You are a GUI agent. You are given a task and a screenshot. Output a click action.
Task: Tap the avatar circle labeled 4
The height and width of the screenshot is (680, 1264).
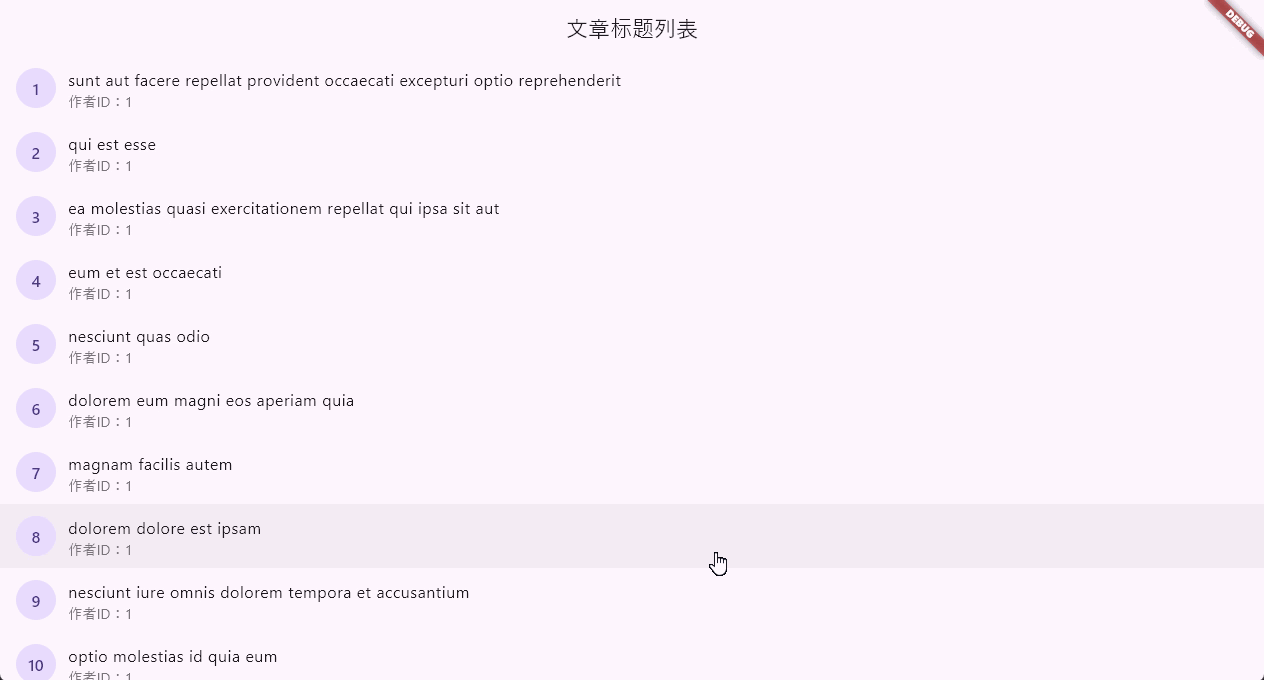pyautogui.click(x=36, y=281)
